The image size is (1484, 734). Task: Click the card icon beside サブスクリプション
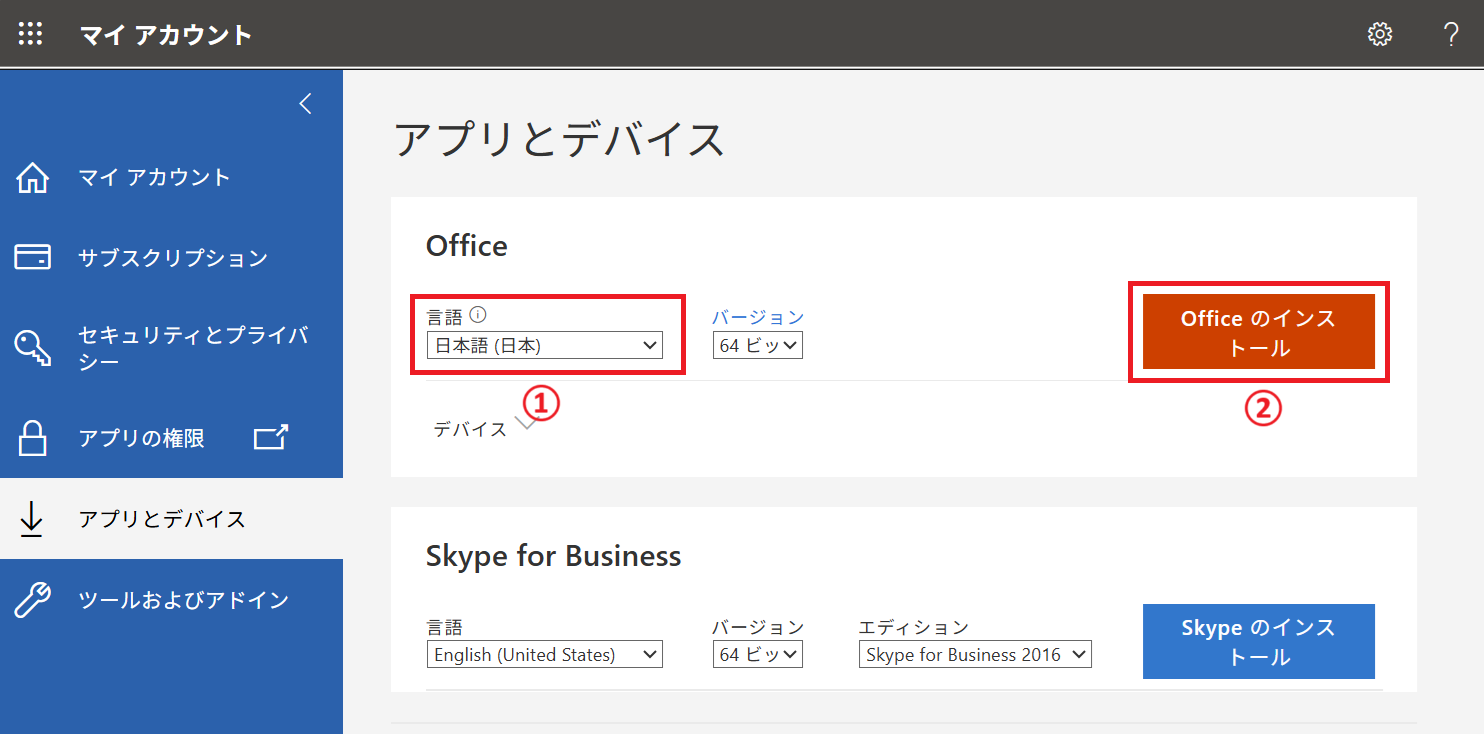click(33, 257)
